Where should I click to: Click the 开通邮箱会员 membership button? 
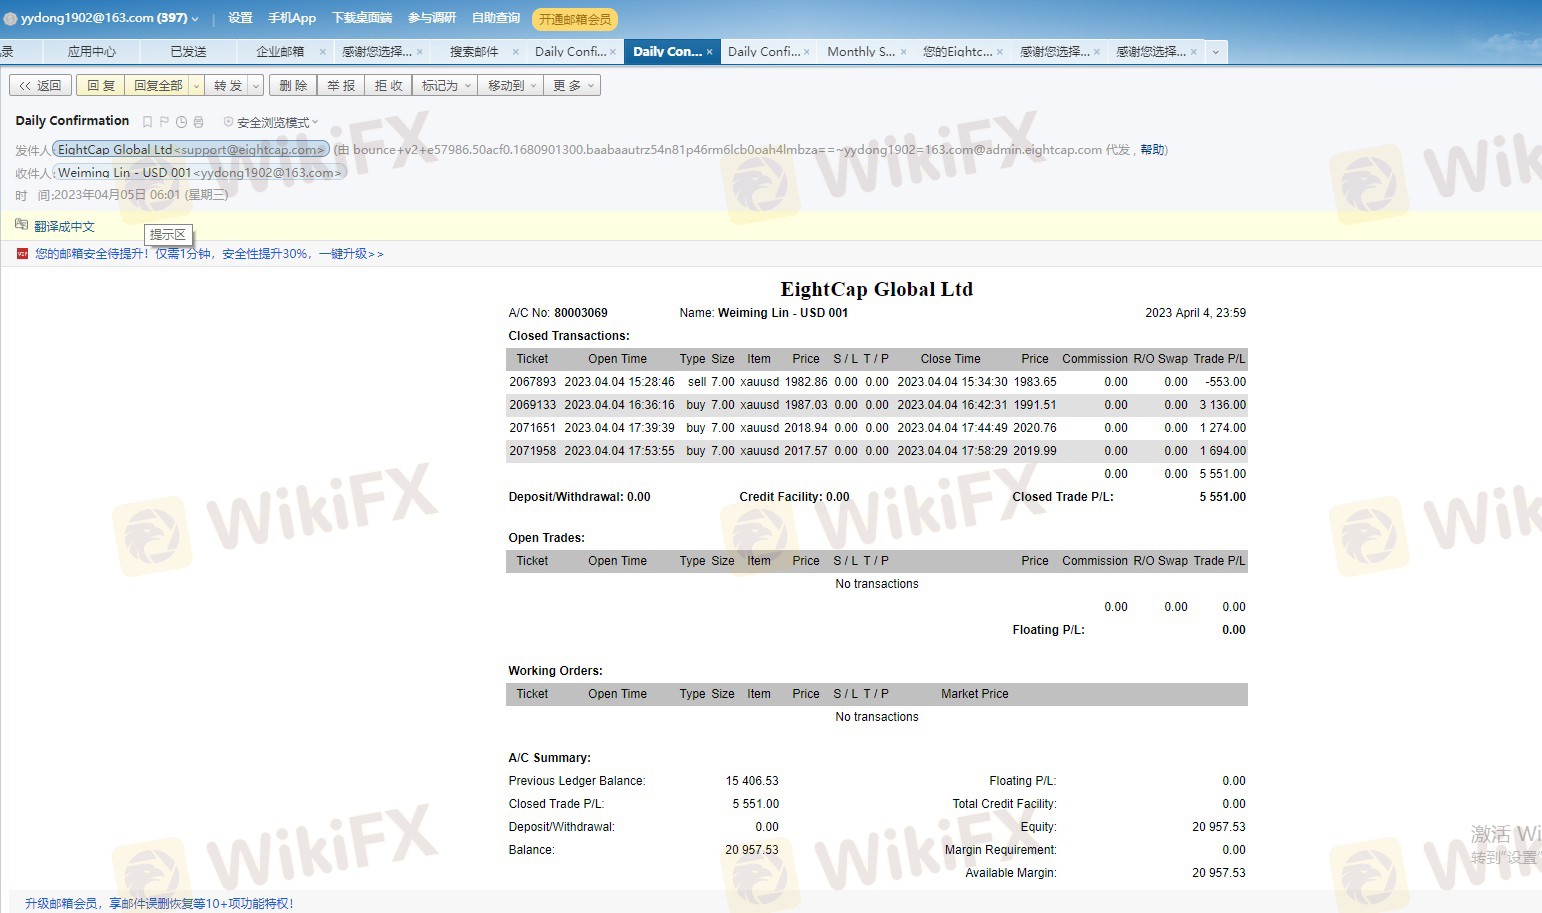click(575, 19)
